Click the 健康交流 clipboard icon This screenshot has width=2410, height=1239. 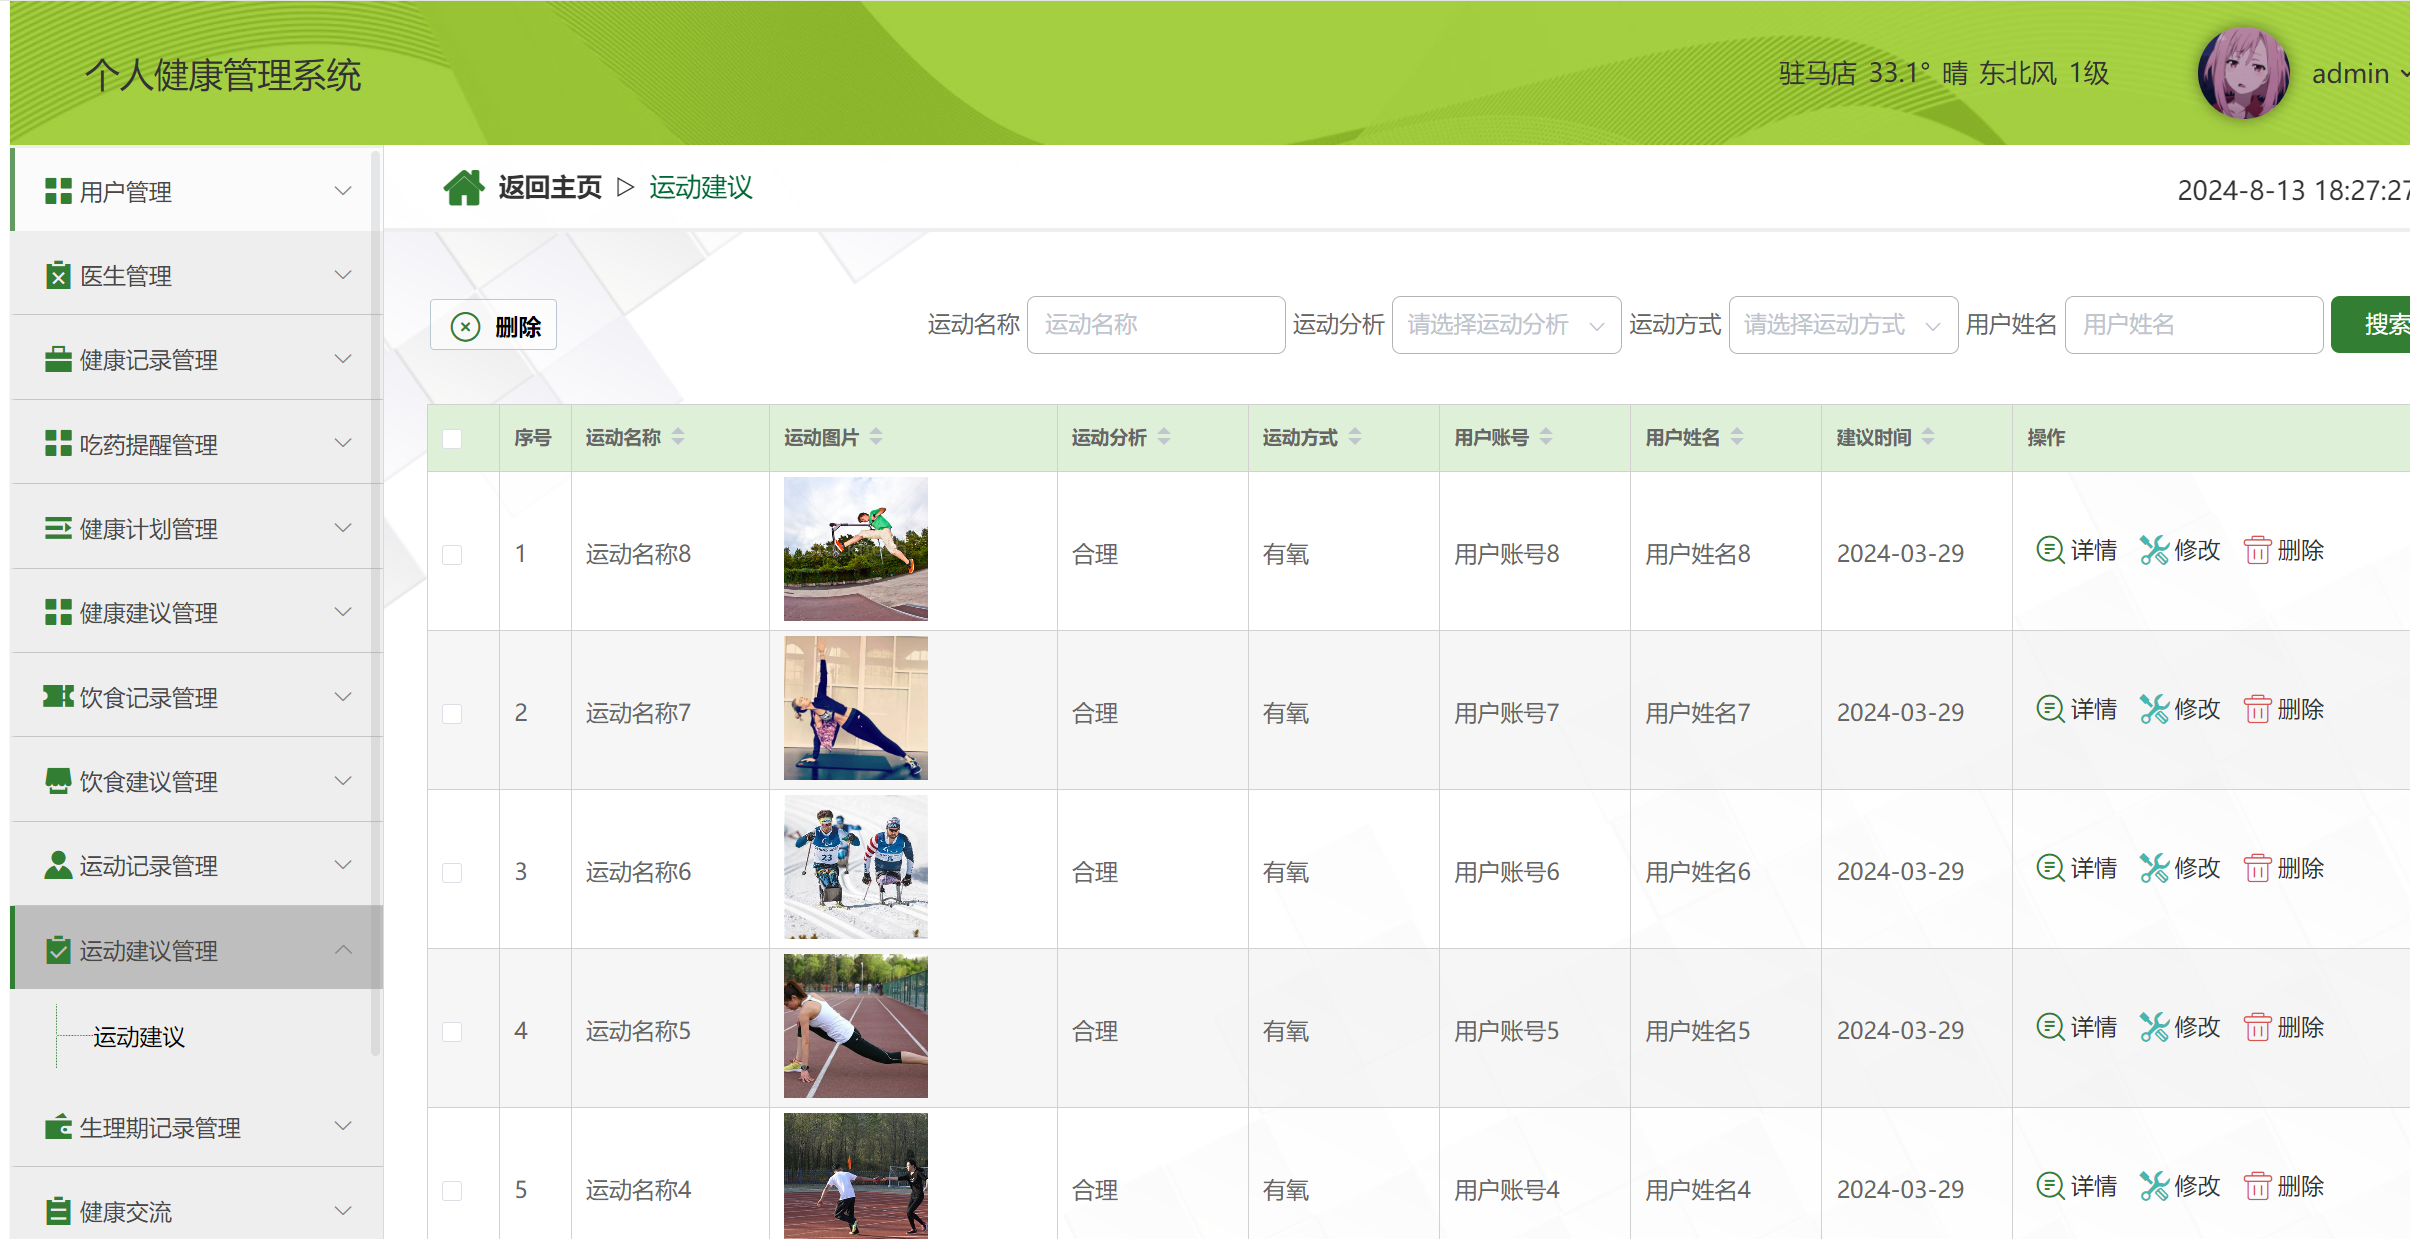(x=58, y=1211)
